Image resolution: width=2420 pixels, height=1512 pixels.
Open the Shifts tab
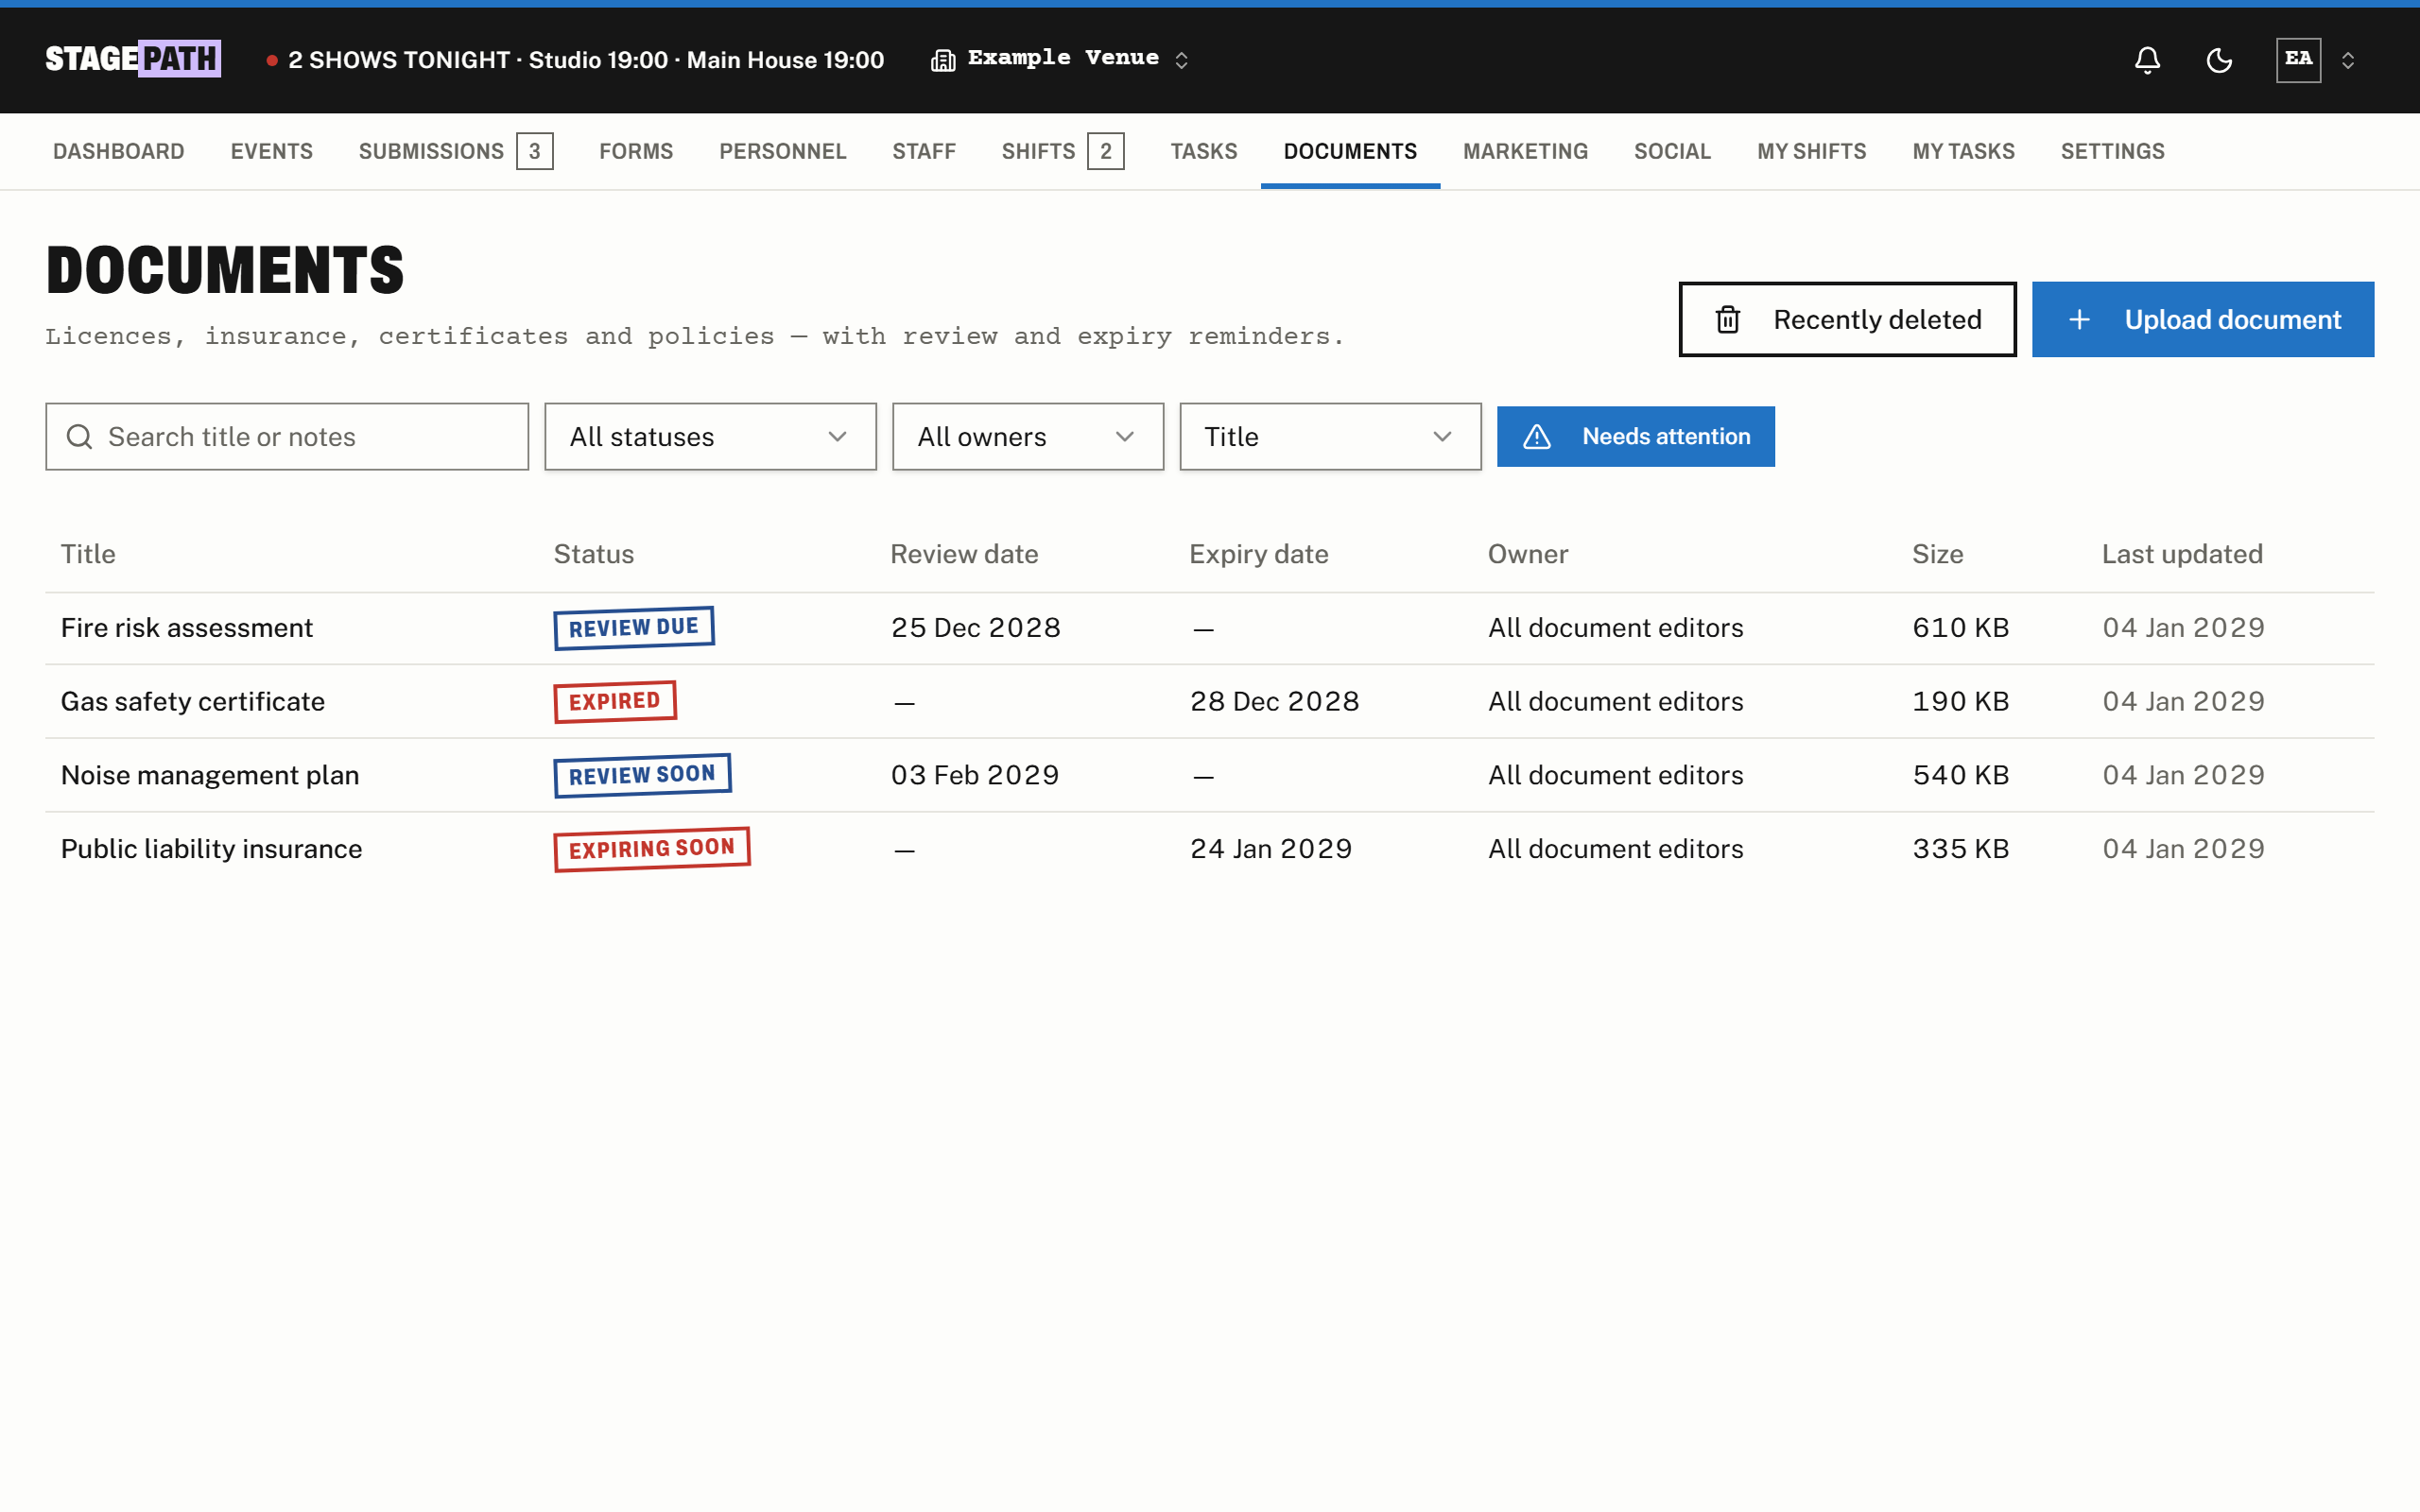tap(1063, 151)
